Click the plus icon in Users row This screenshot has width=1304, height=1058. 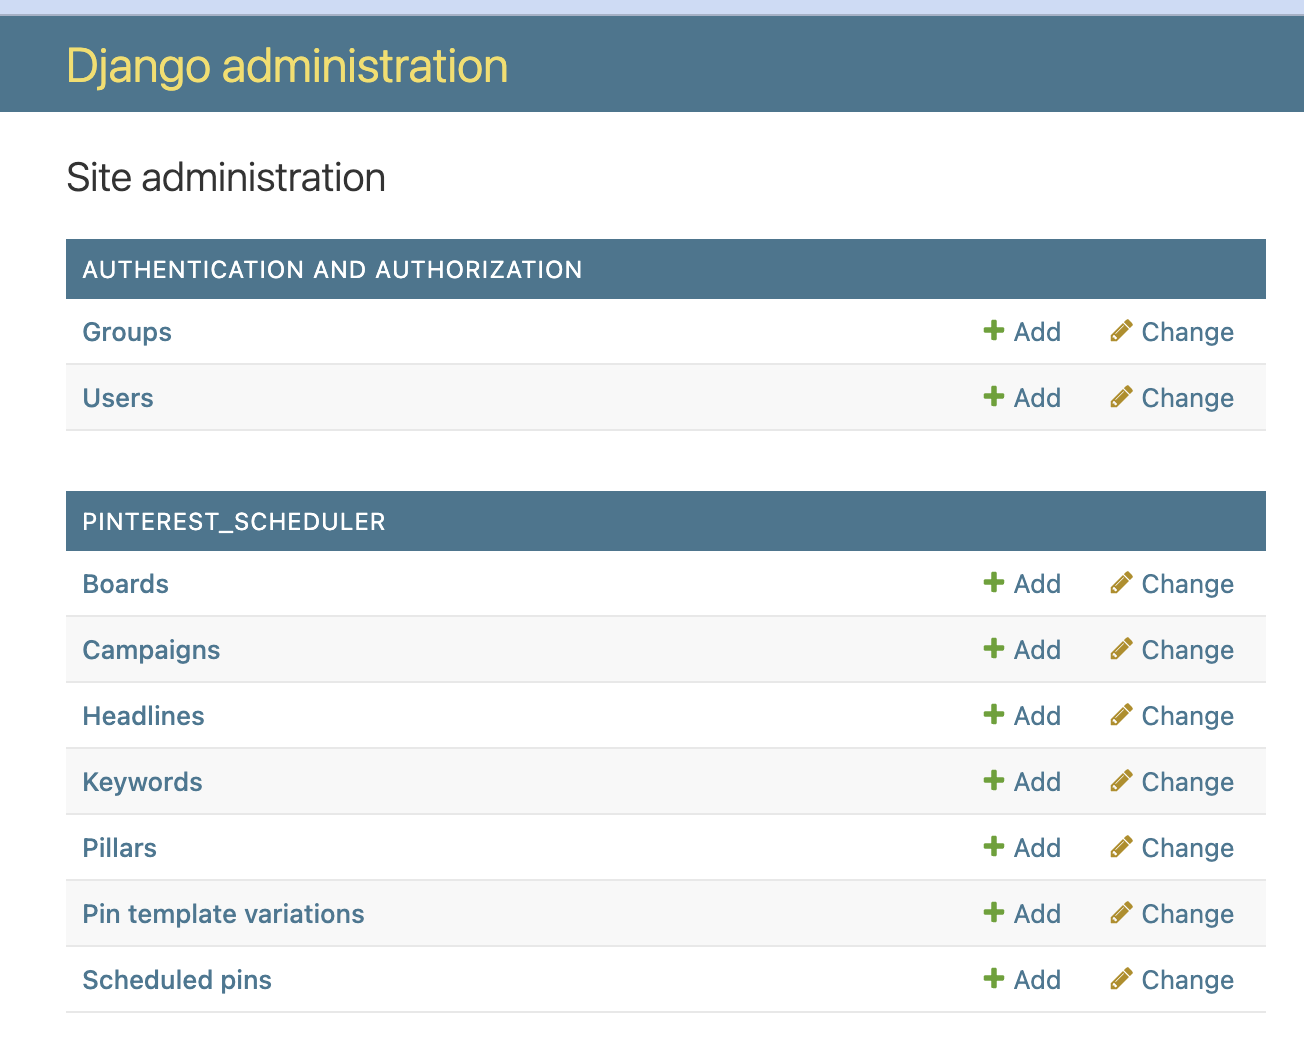tap(993, 396)
